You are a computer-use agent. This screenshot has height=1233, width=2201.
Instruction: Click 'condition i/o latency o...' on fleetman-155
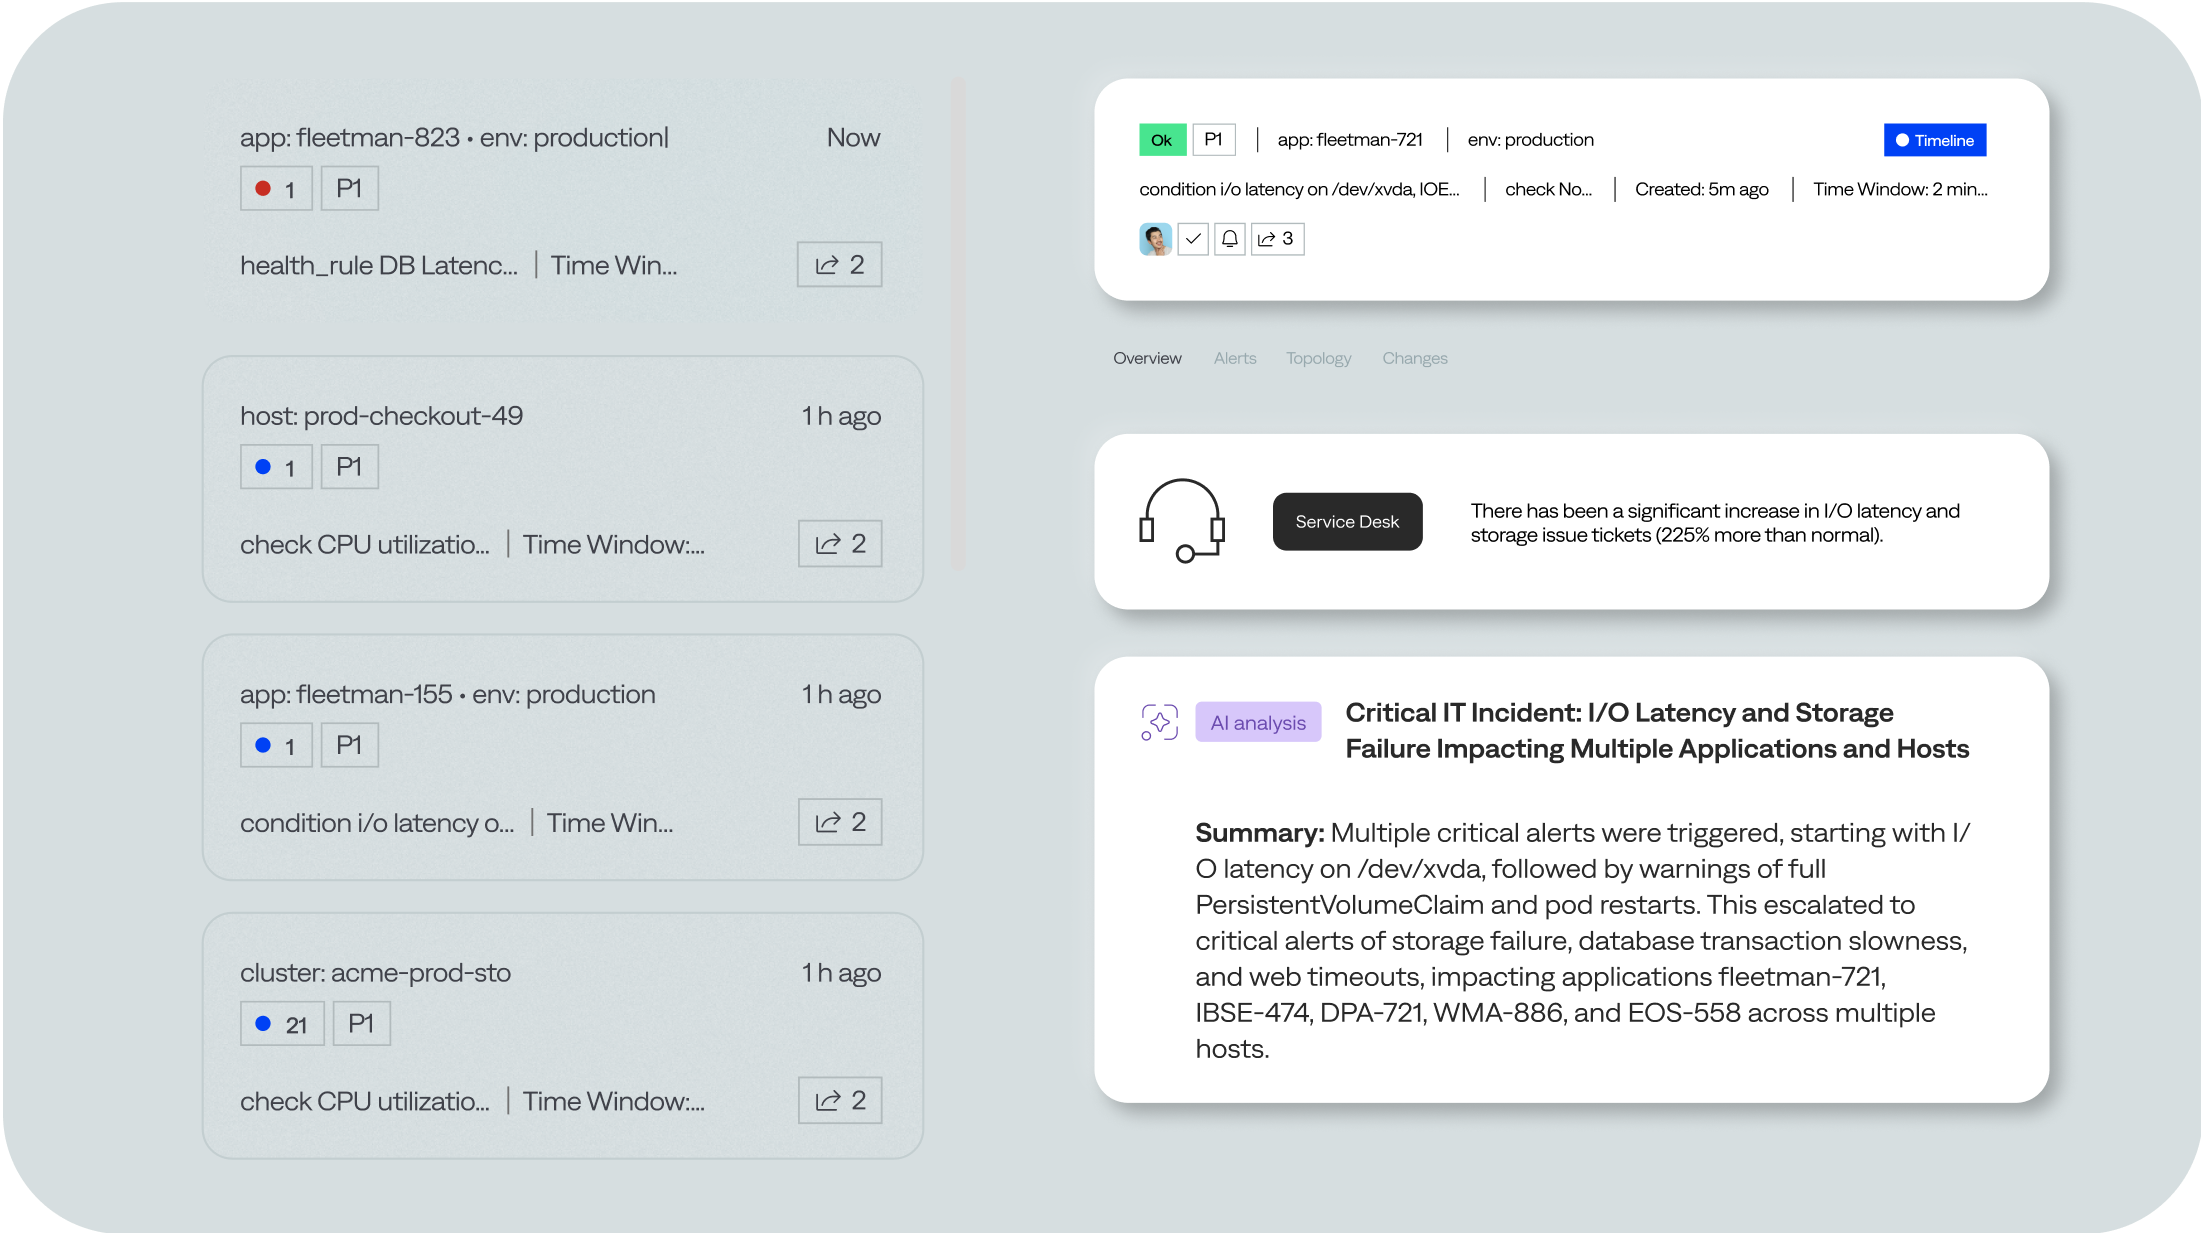377,823
